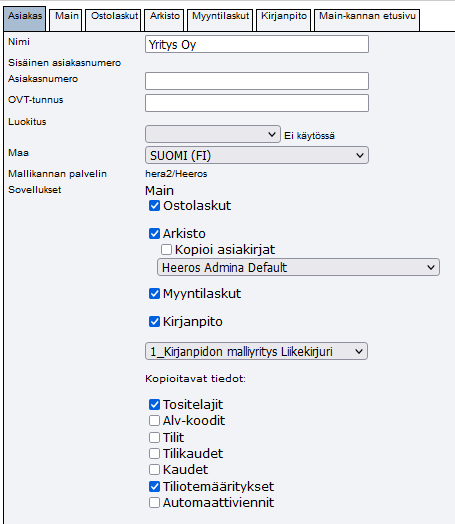Switch to the Main tab

coord(65,20)
